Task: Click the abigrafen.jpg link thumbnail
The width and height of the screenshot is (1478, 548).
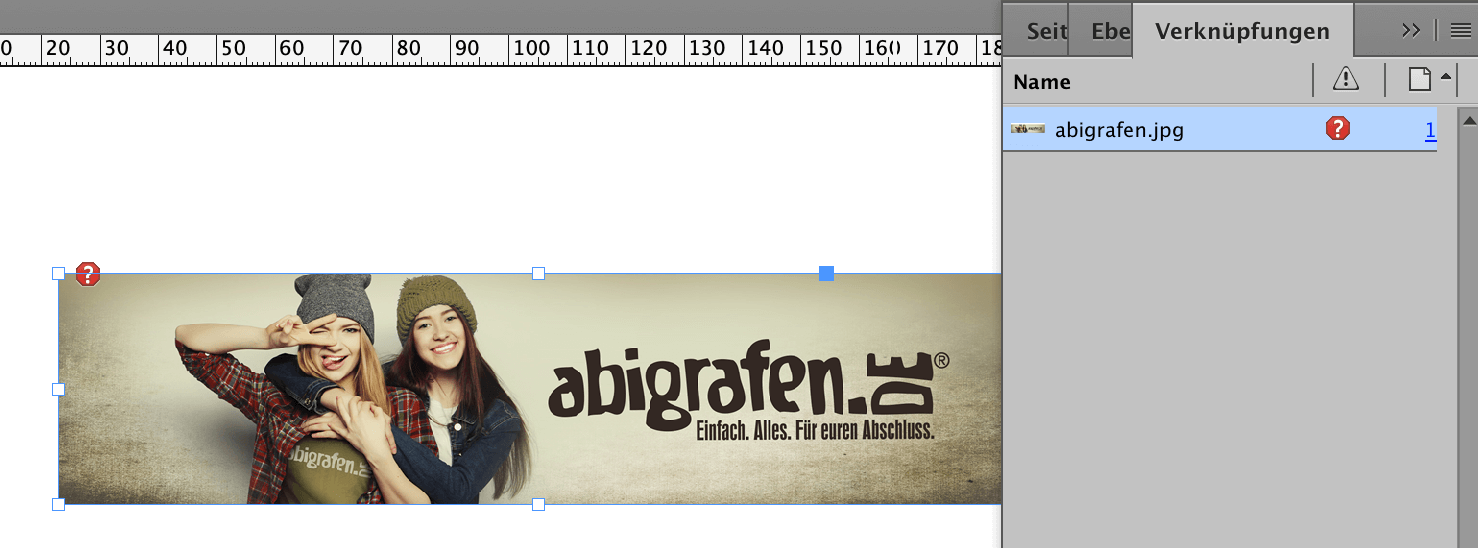Action: (x=1028, y=129)
